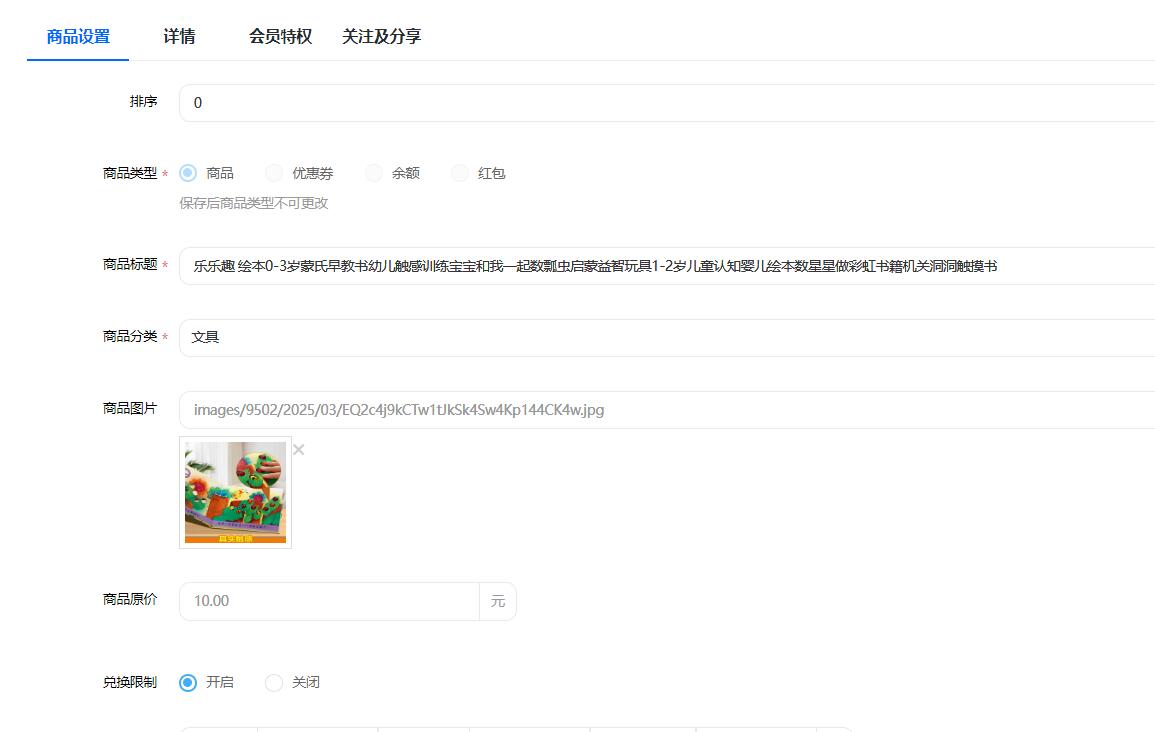Viewport: 1155px width, 732px height.
Task: Enable 兑换限制 with 开启 radio
Action: click(x=188, y=683)
